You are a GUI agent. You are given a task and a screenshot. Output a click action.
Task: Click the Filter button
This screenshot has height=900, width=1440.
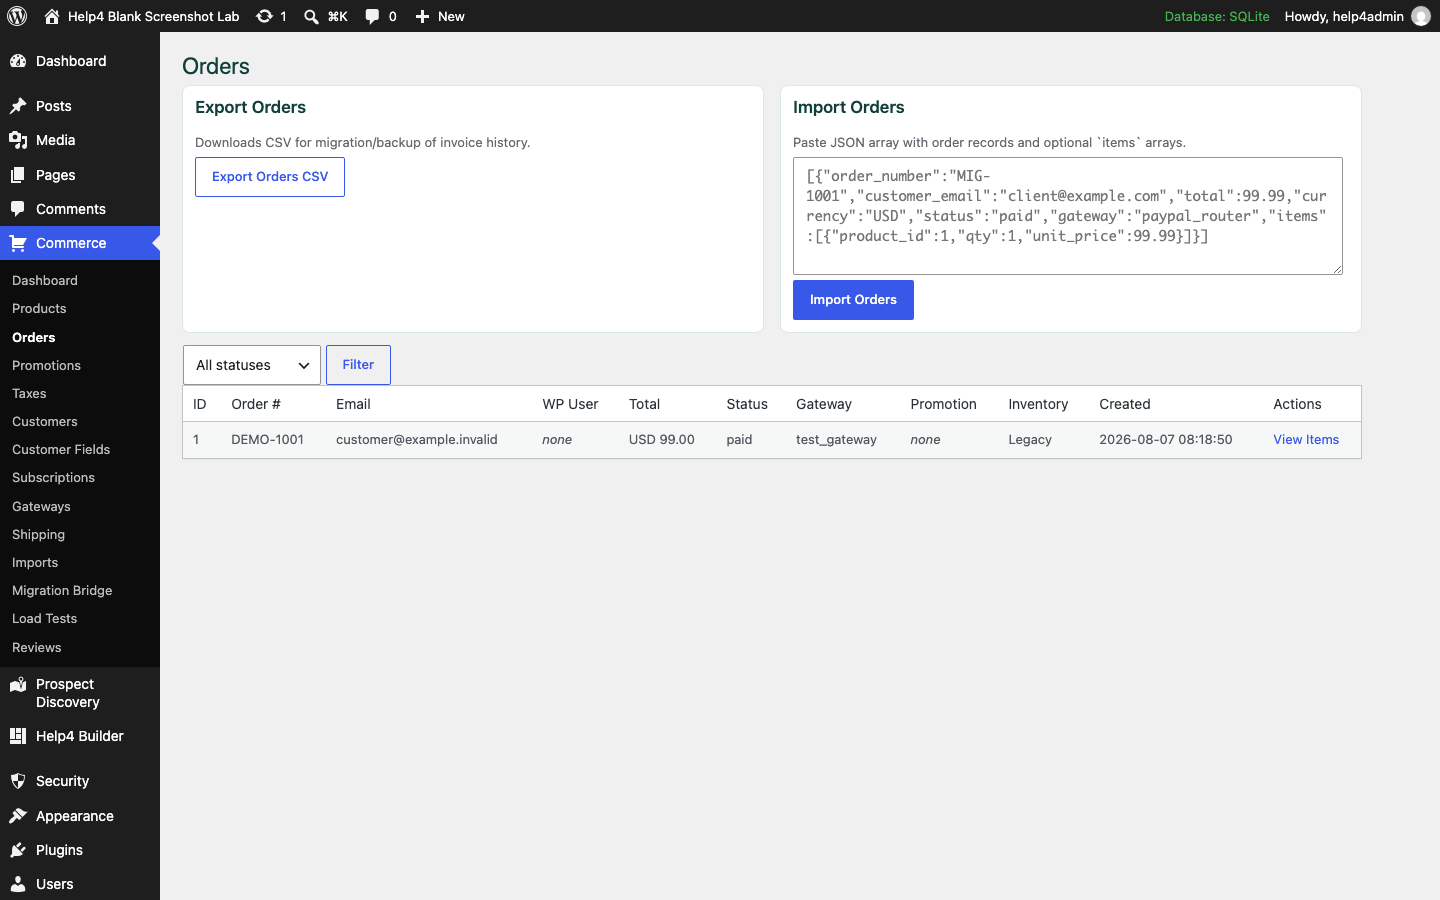pos(358,365)
